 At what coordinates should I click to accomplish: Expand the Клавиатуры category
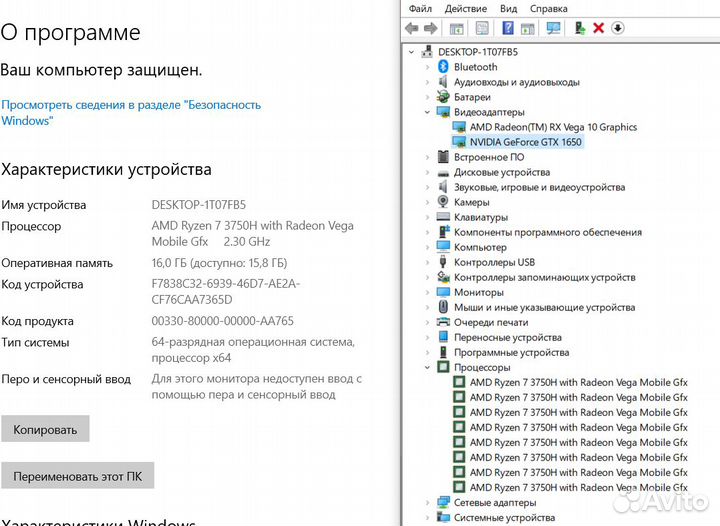[429, 217]
